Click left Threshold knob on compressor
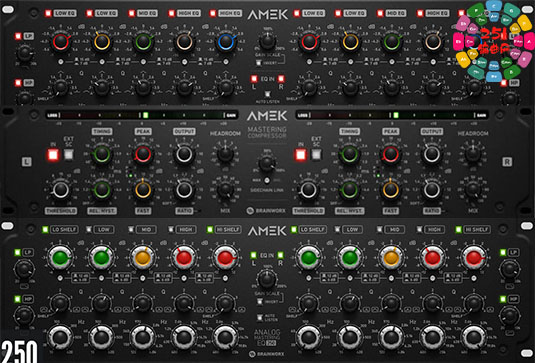 (61, 190)
